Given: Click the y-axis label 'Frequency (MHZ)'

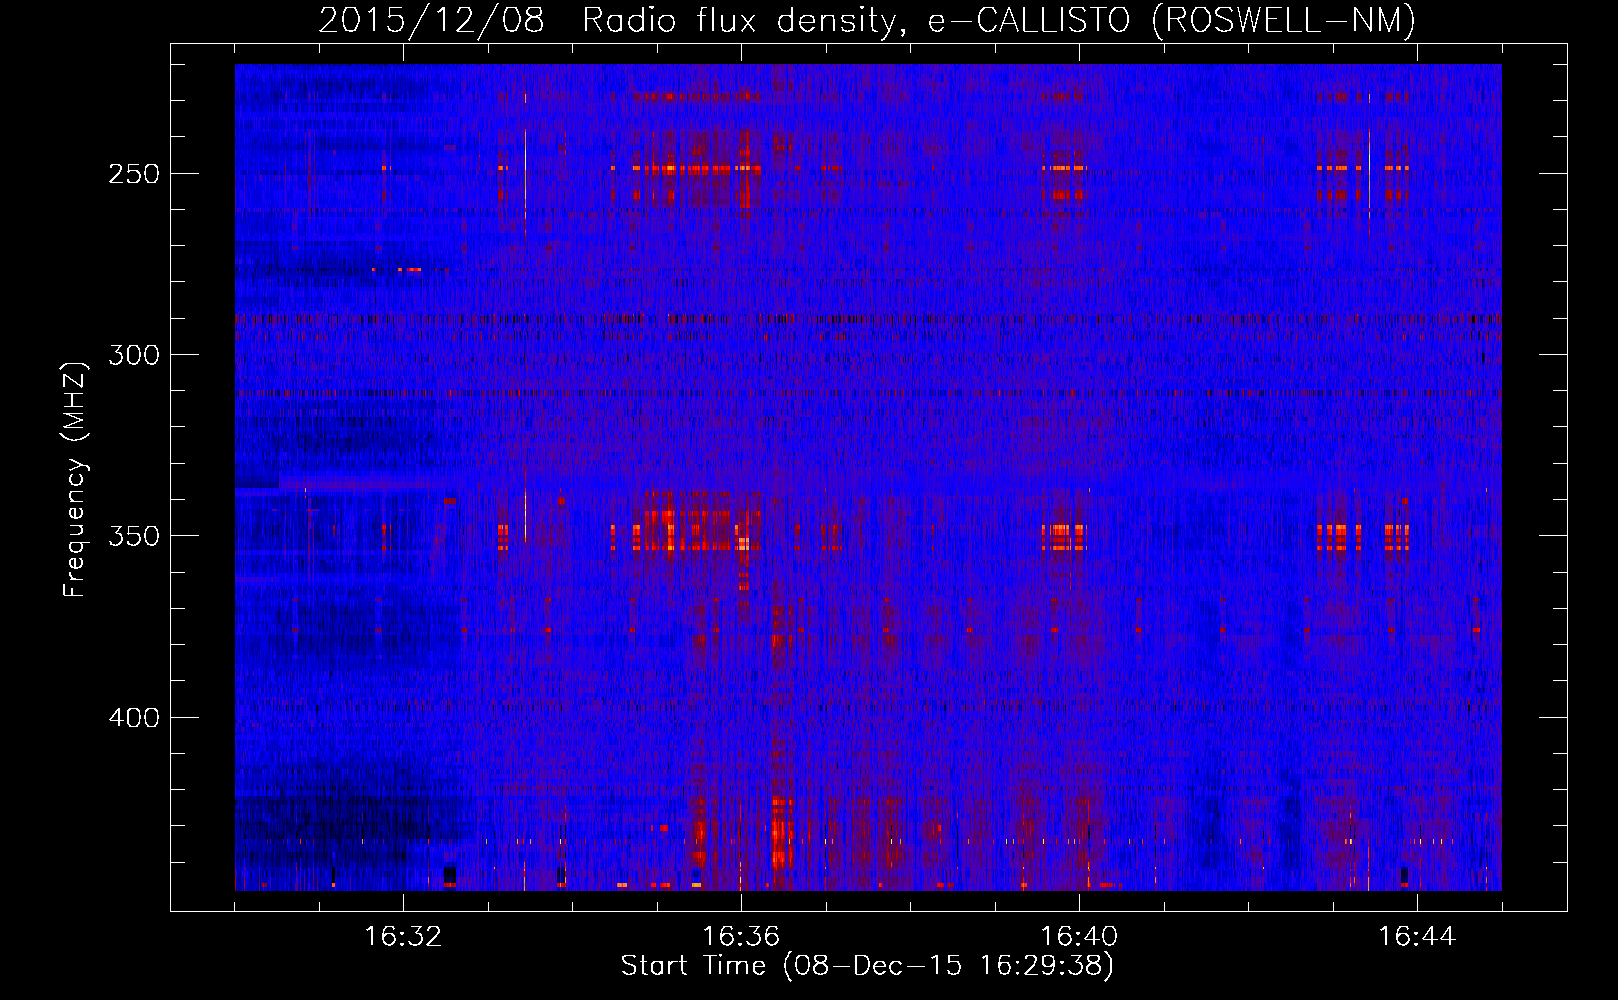Looking at the screenshot, I should tap(75, 478).
